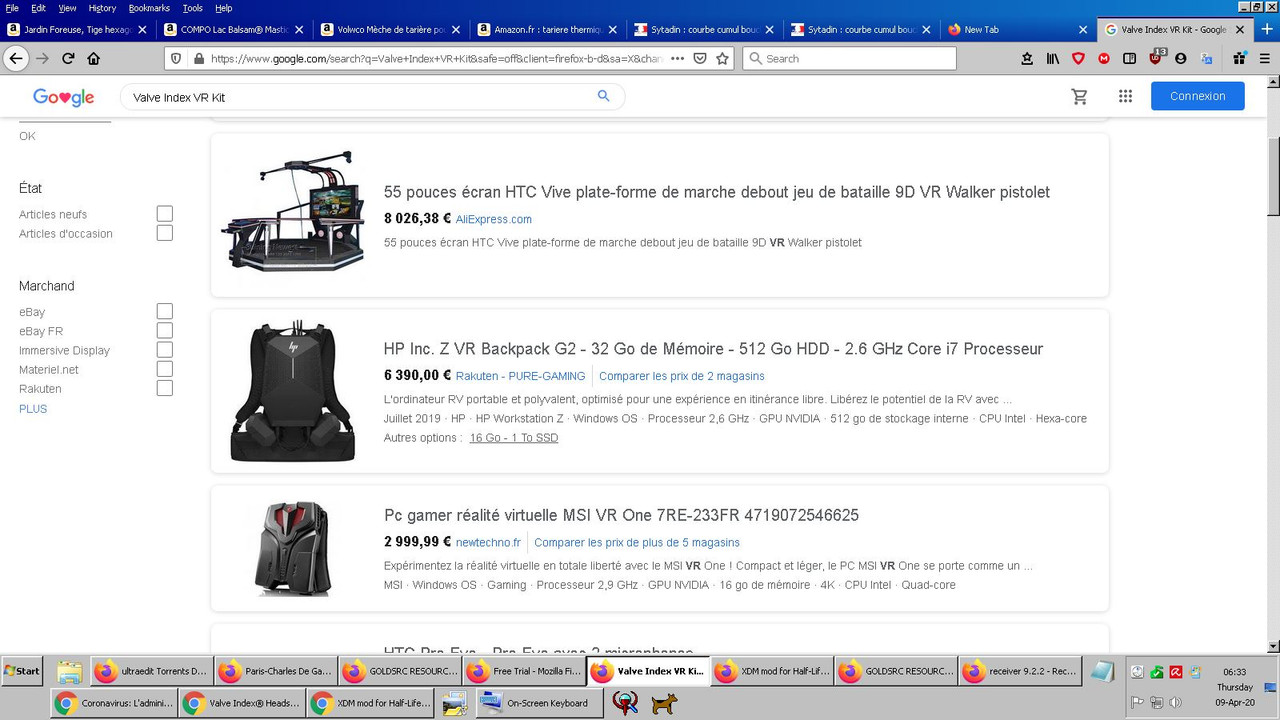
Task: Open the Bookmarks menu
Action: (149, 8)
